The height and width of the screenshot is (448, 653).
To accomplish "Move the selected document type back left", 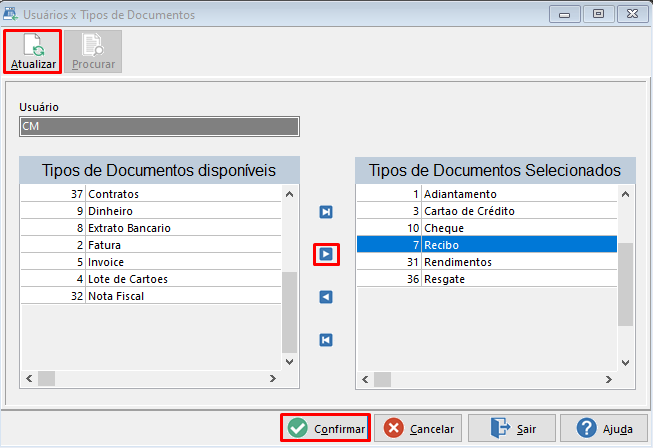I will 326,297.
